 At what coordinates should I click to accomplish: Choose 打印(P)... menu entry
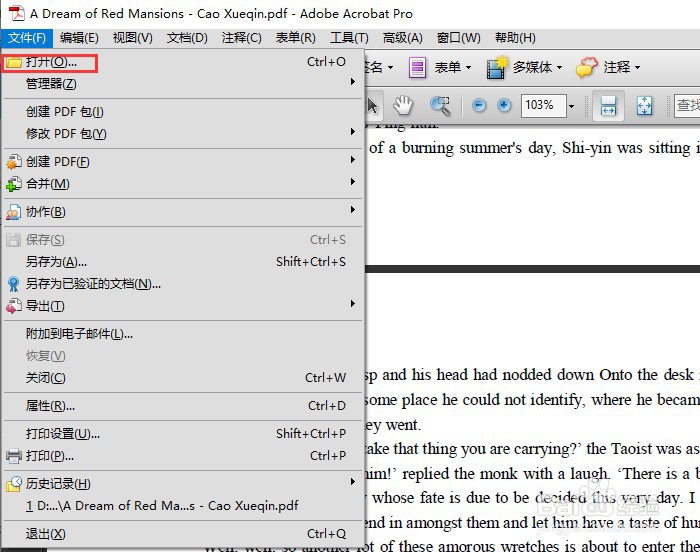click(x=182, y=456)
